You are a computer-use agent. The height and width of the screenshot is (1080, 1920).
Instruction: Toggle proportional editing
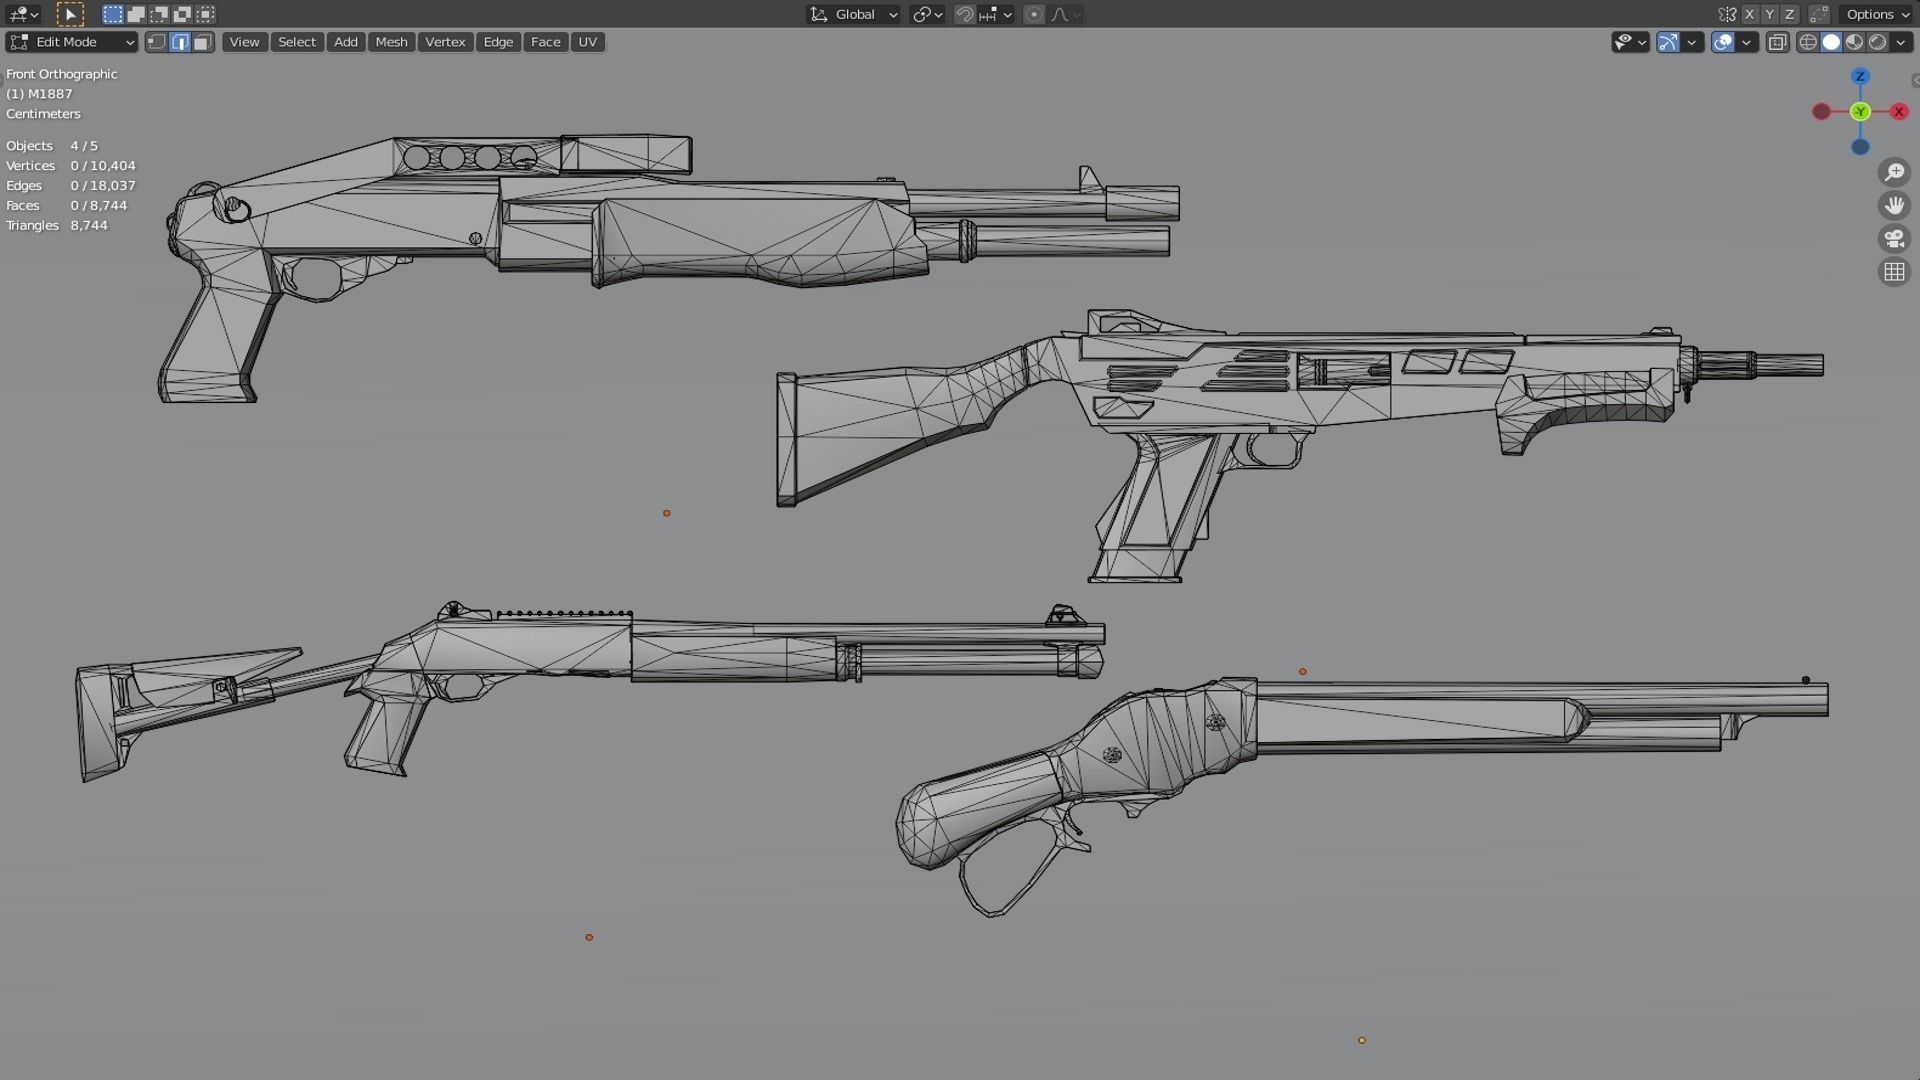coord(1034,14)
